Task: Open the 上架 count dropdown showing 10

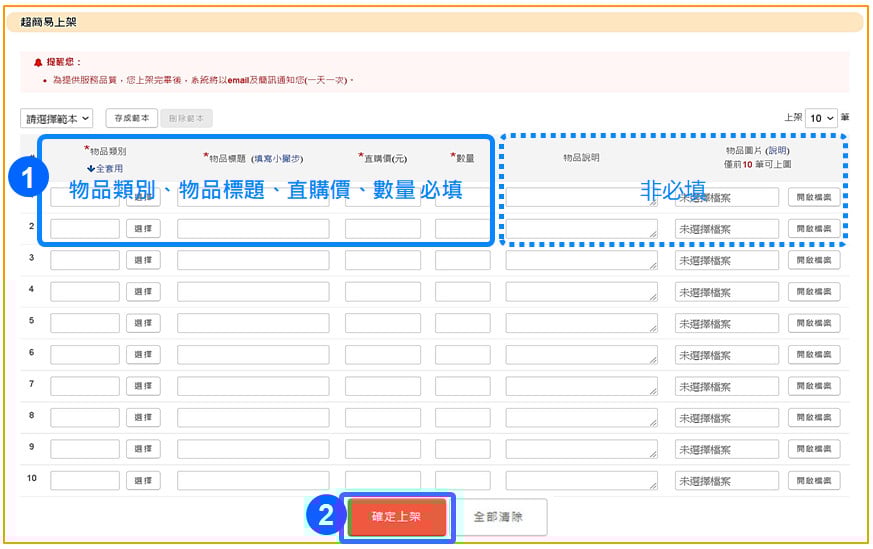Action: point(822,118)
